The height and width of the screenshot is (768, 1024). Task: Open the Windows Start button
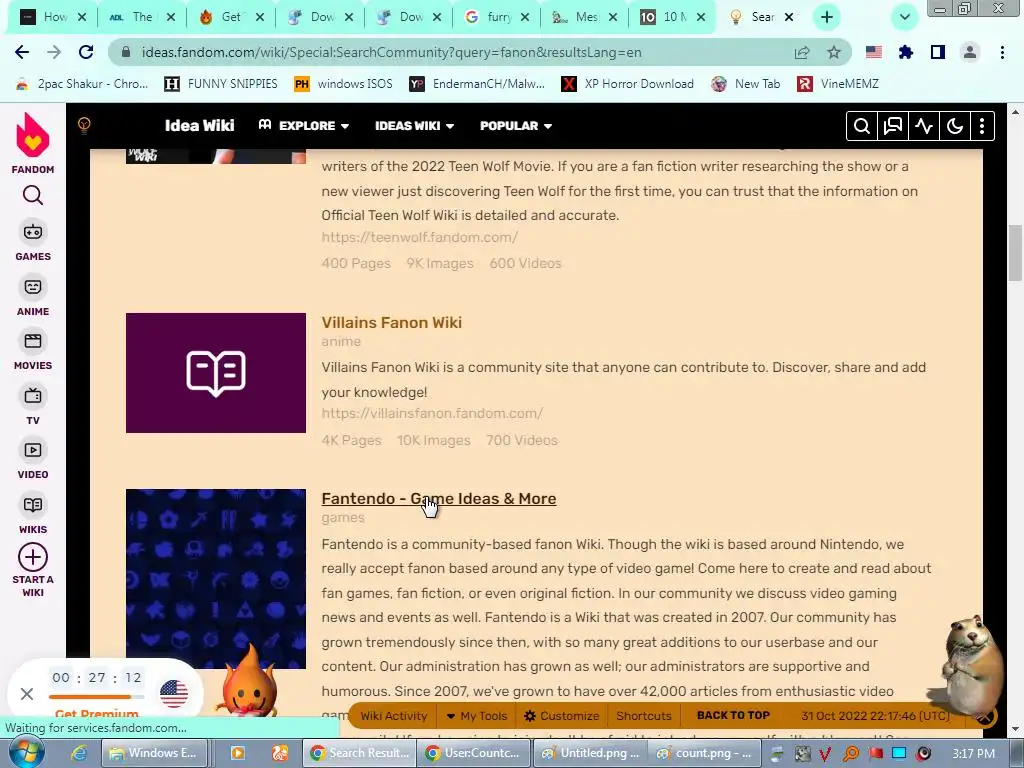25,753
